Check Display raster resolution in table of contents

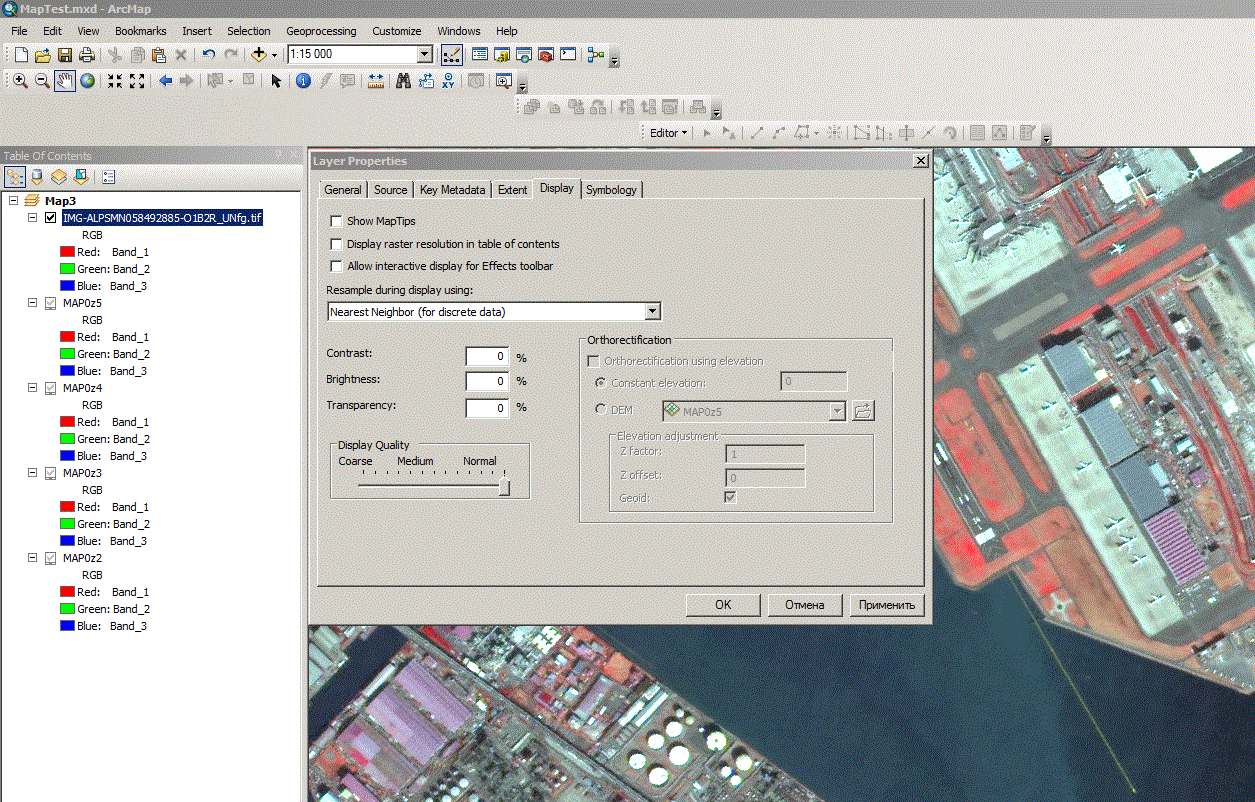[336, 244]
